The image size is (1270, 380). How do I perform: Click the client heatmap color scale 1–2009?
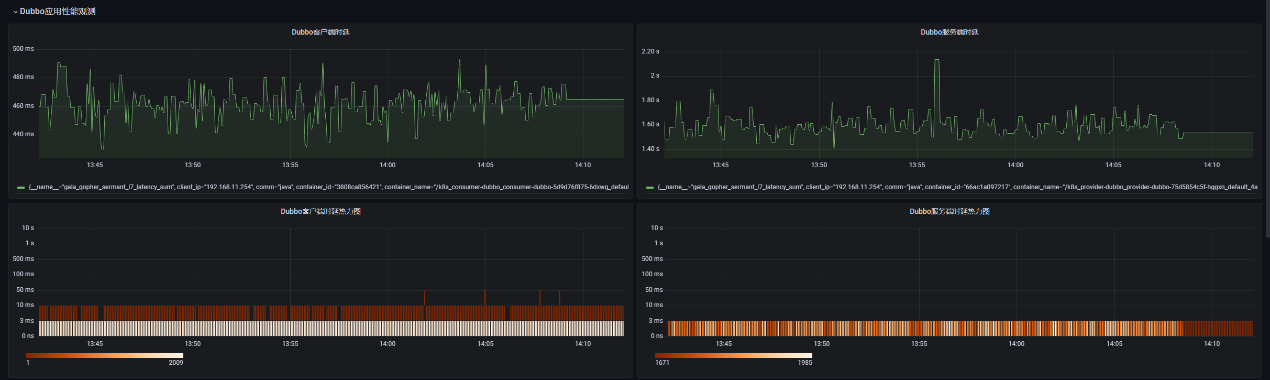click(x=104, y=355)
